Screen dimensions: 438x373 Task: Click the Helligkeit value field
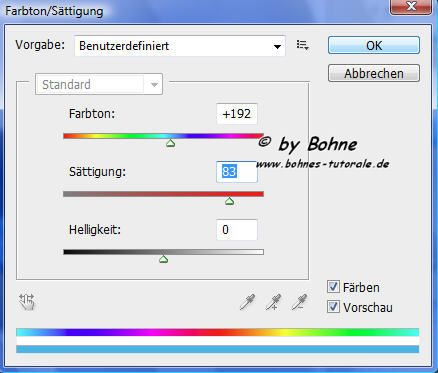click(237, 230)
